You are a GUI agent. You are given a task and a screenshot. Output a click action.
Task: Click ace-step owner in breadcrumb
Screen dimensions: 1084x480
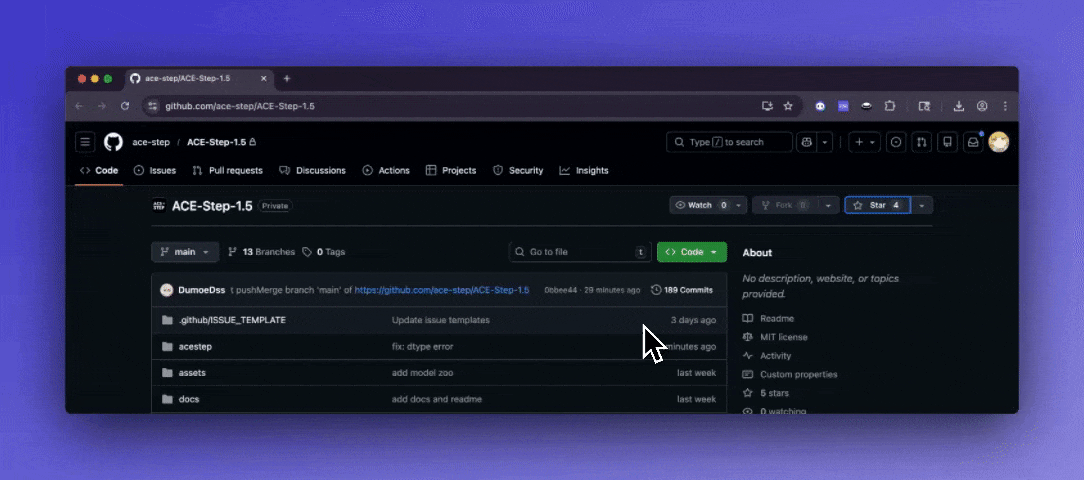tap(151, 142)
